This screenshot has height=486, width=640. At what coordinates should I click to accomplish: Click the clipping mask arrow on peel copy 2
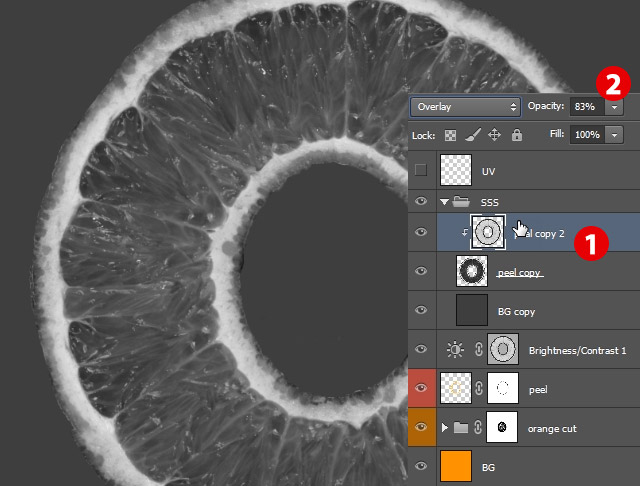tap(464, 233)
